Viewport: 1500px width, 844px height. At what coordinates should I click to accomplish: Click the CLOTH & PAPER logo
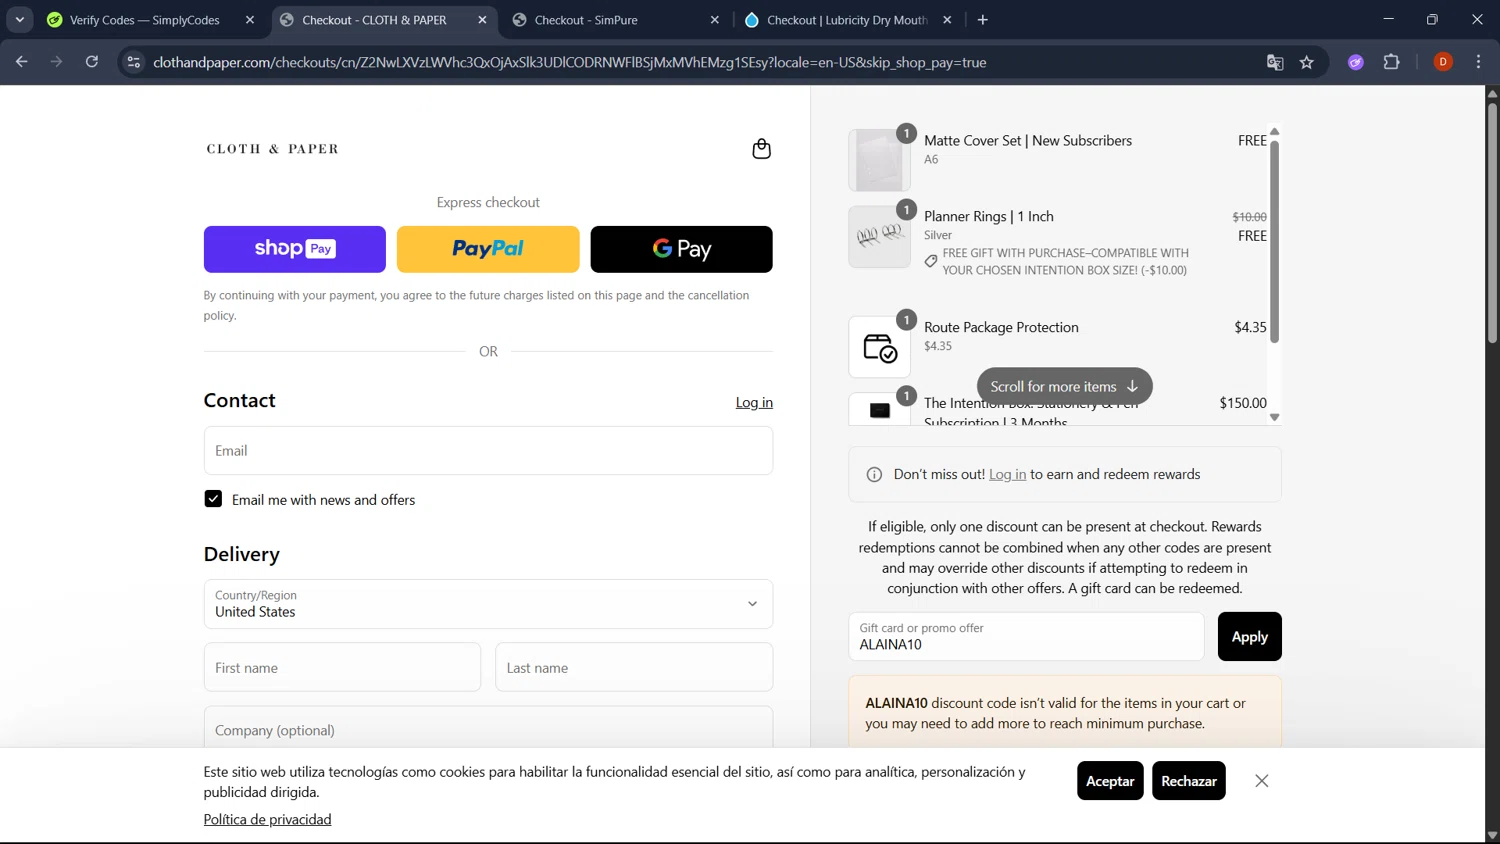(x=272, y=149)
